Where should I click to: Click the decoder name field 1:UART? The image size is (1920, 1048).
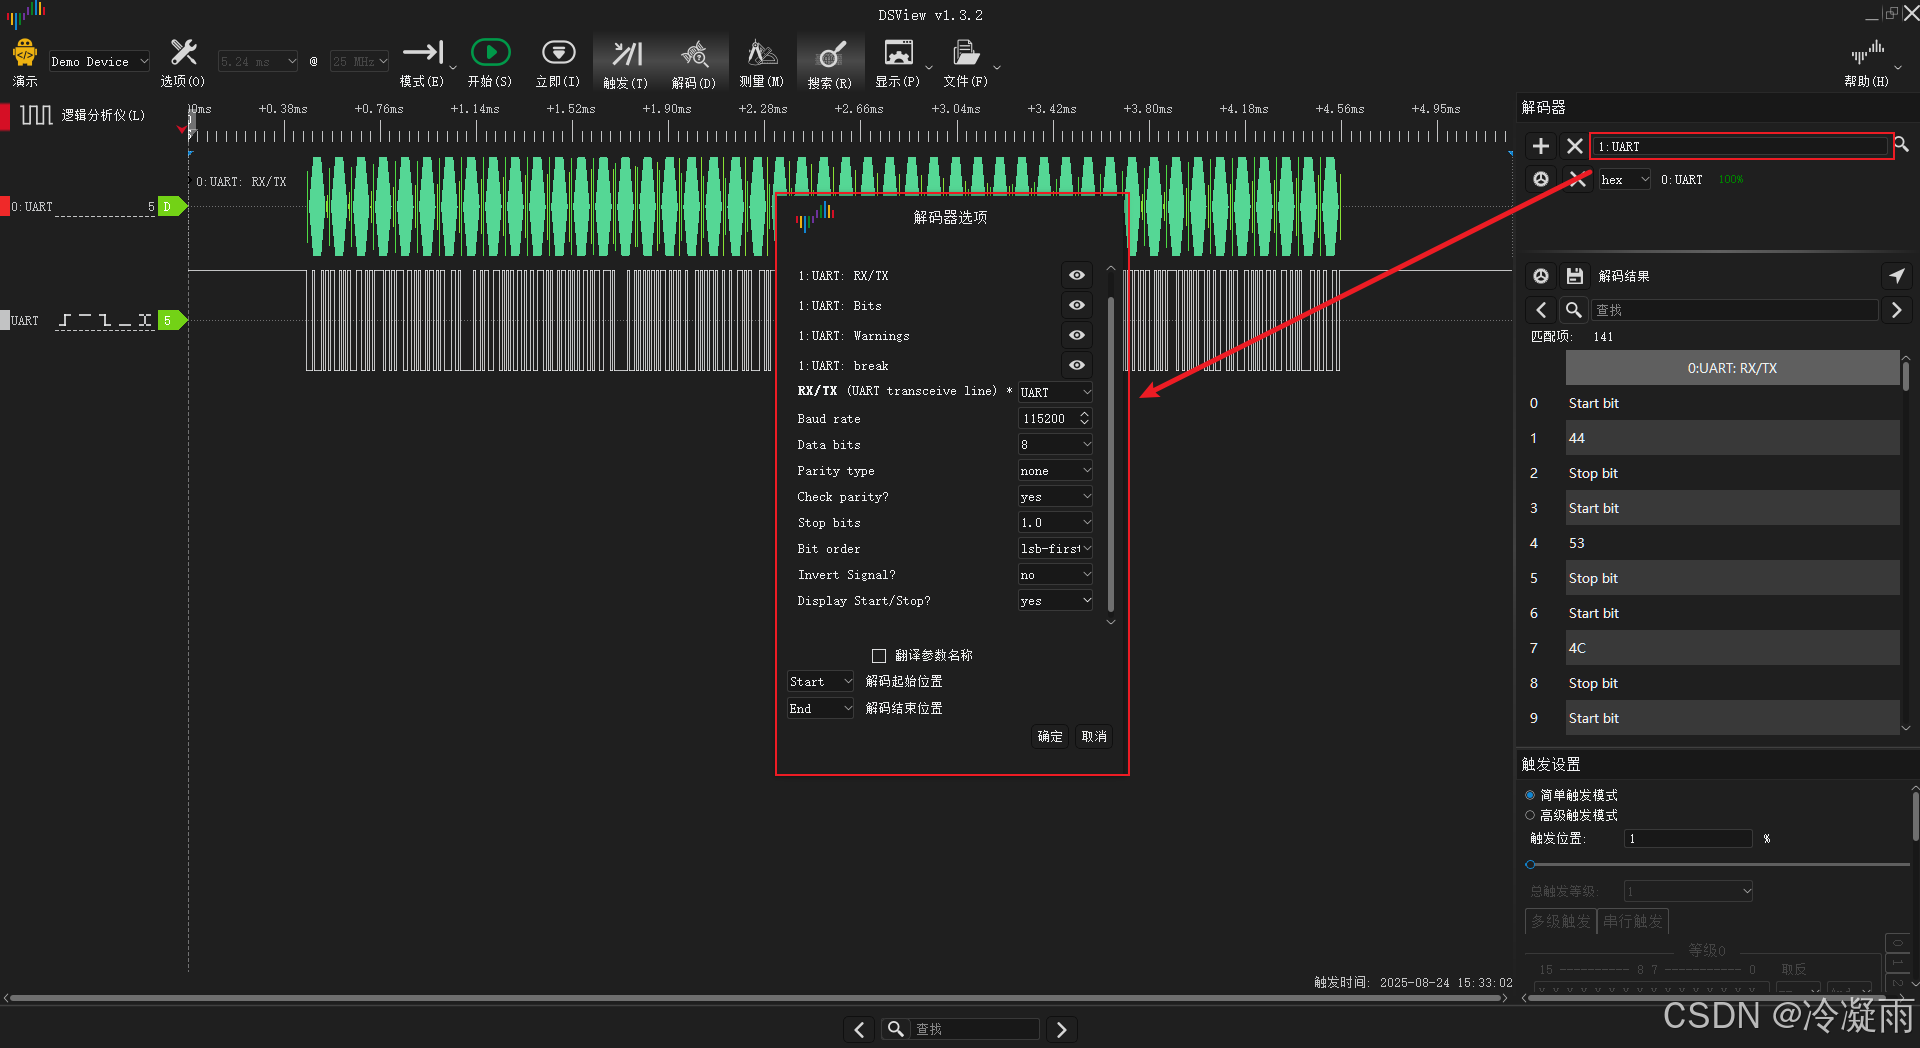click(1741, 146)
